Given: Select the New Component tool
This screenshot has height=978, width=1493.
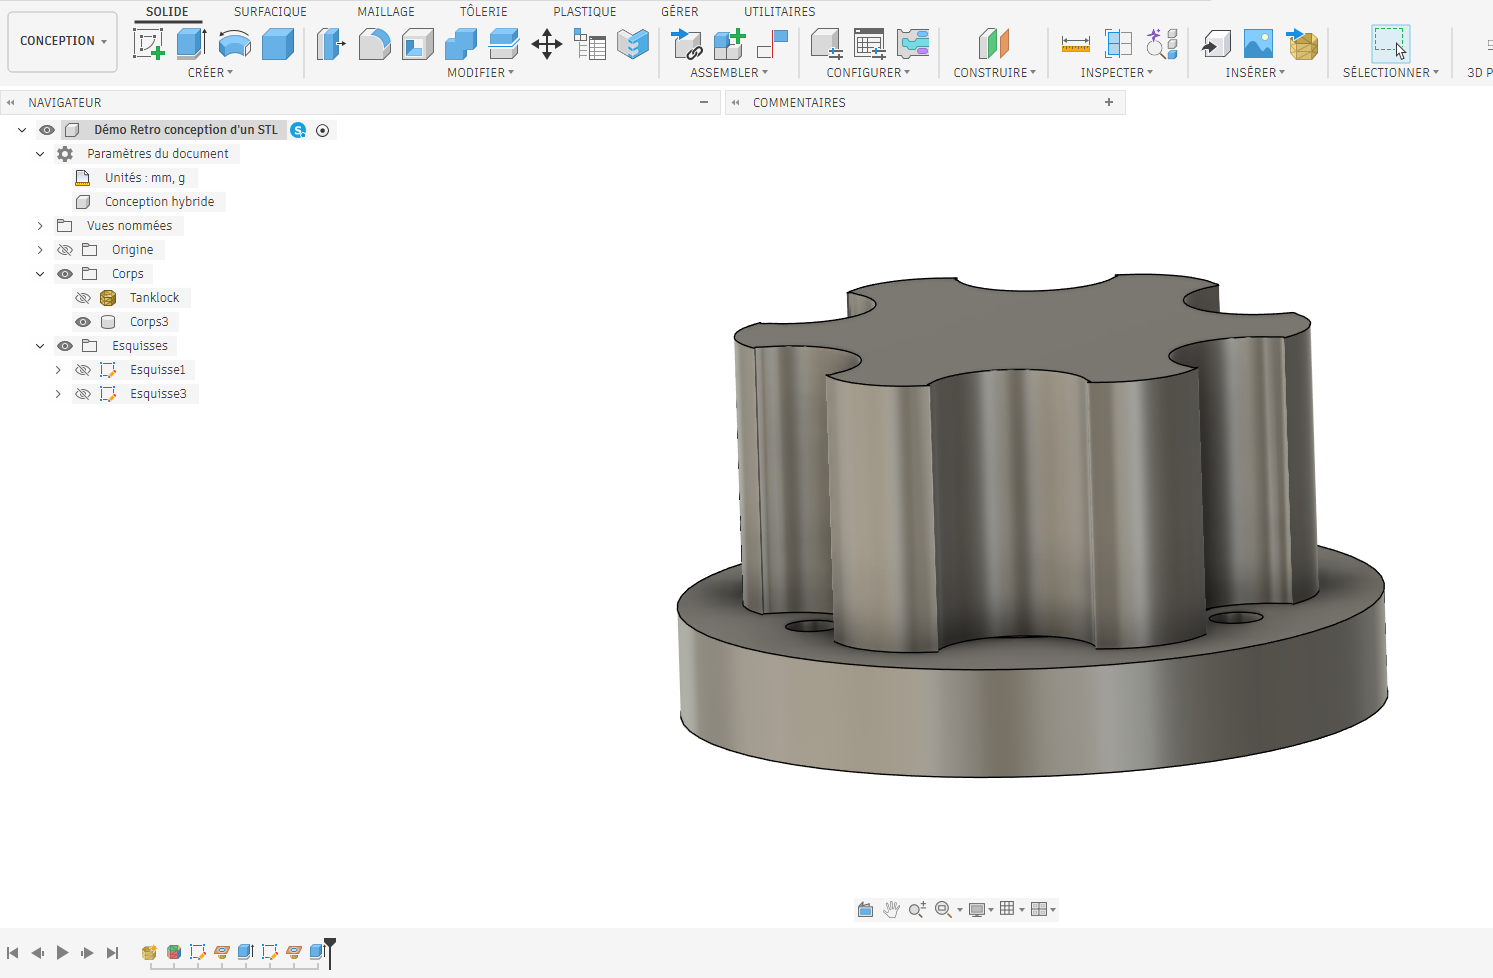Looking at the screenshot, I should click(729, 44).
